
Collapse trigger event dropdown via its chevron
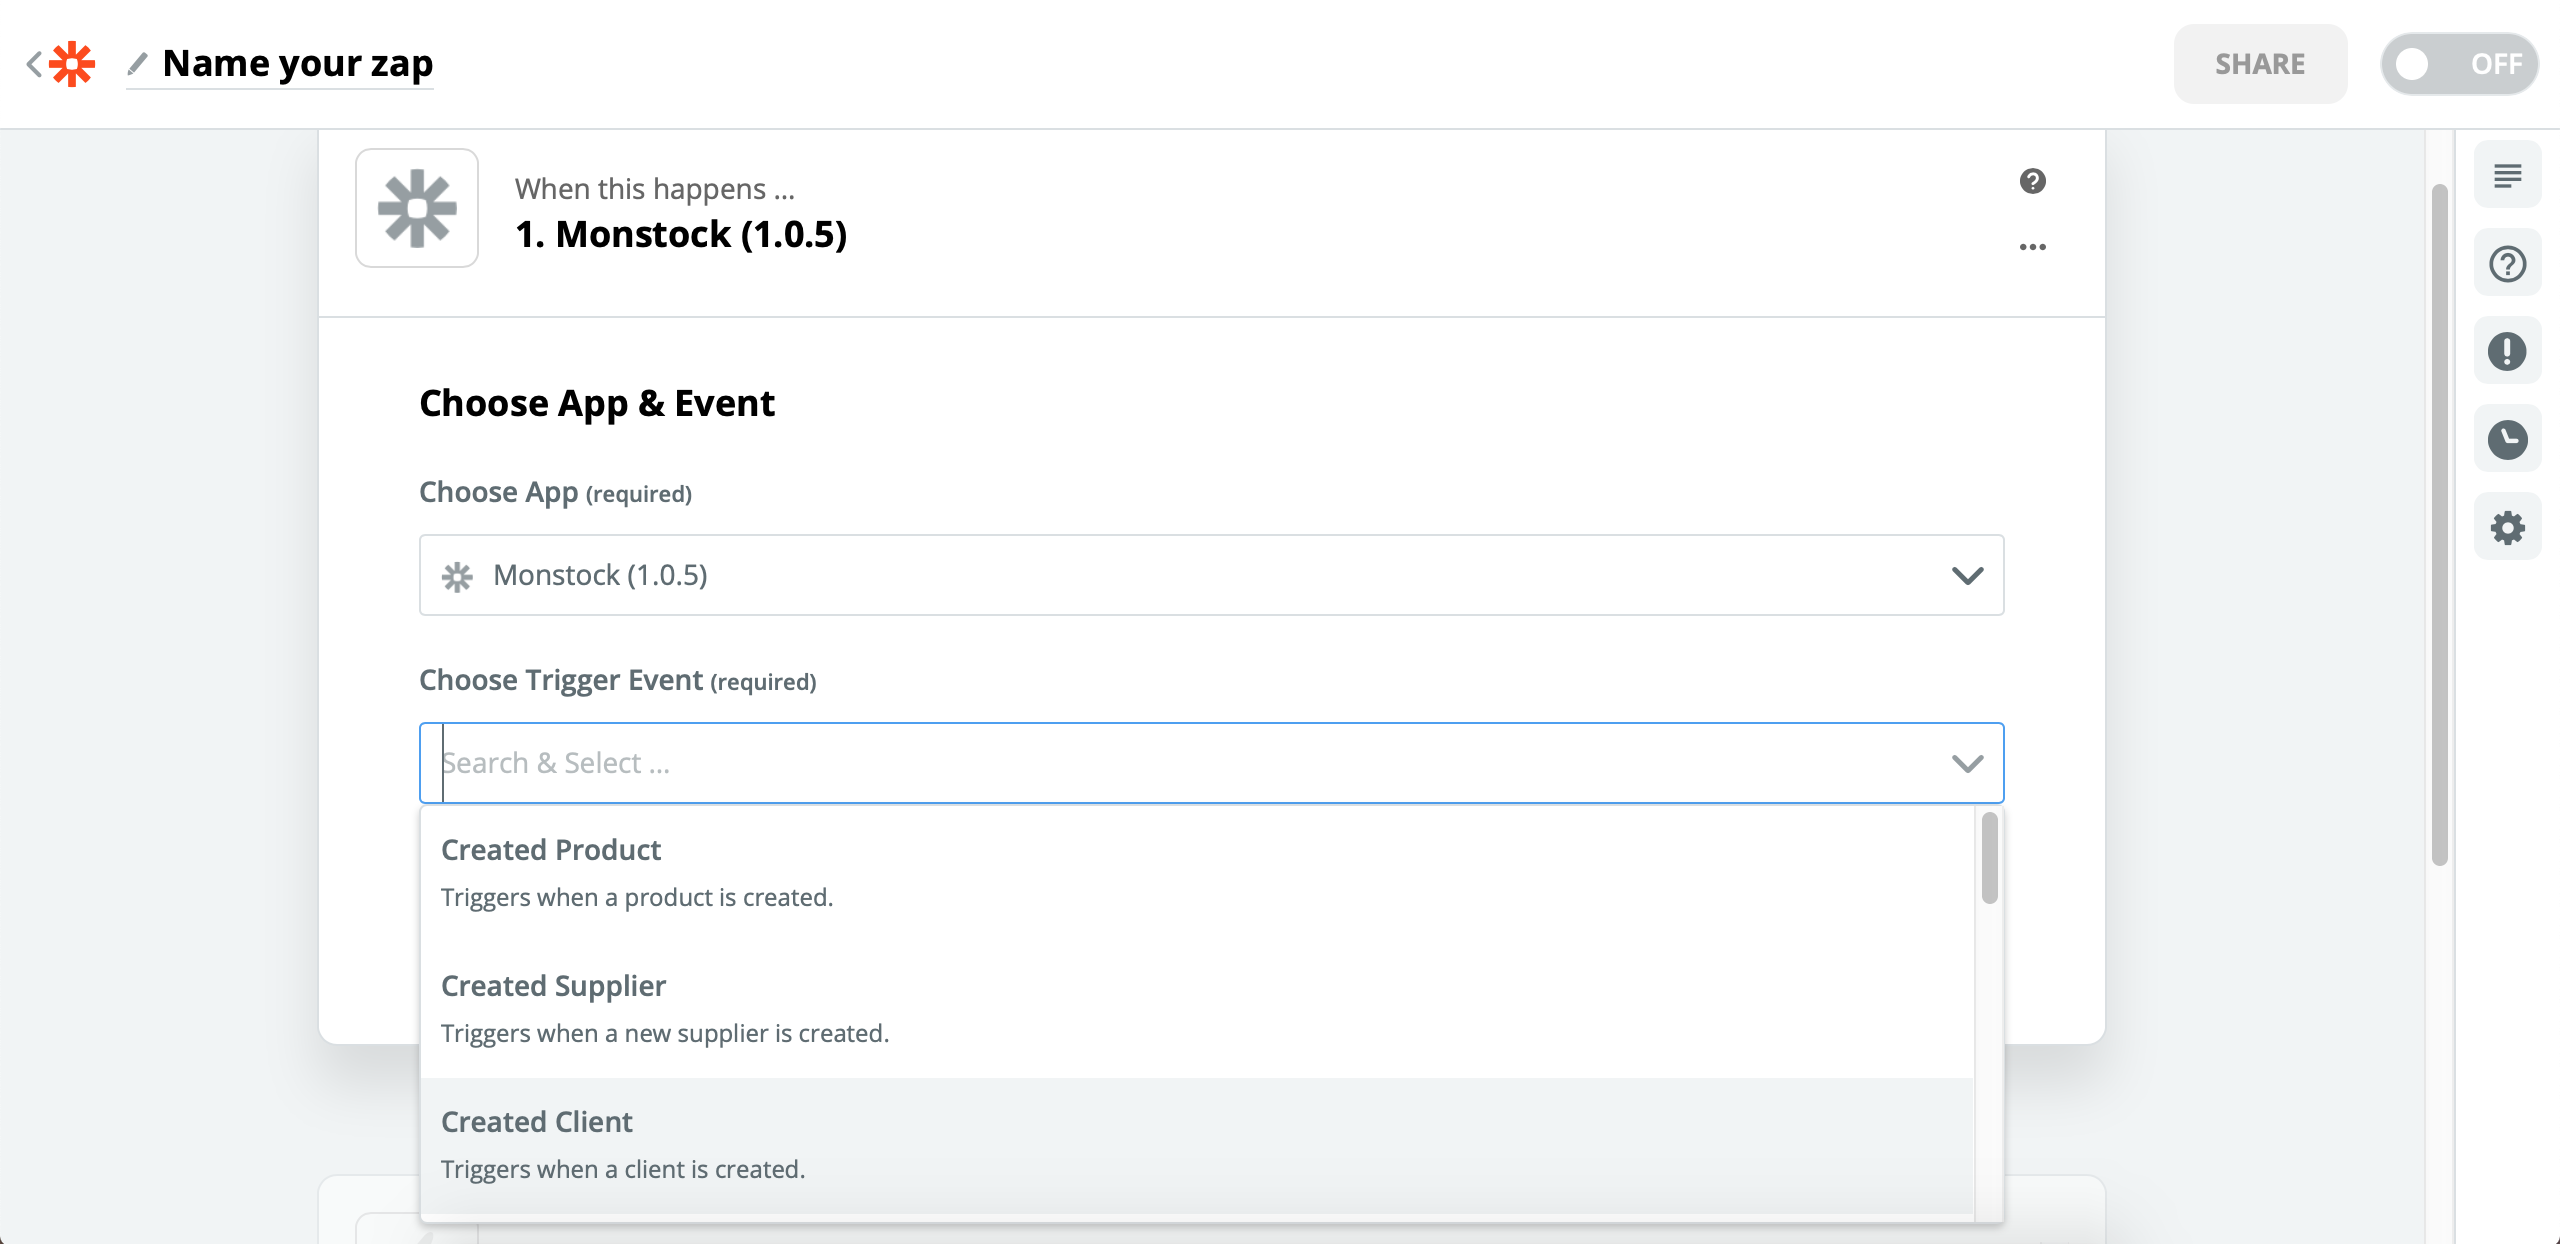[x=1967, y=763]
